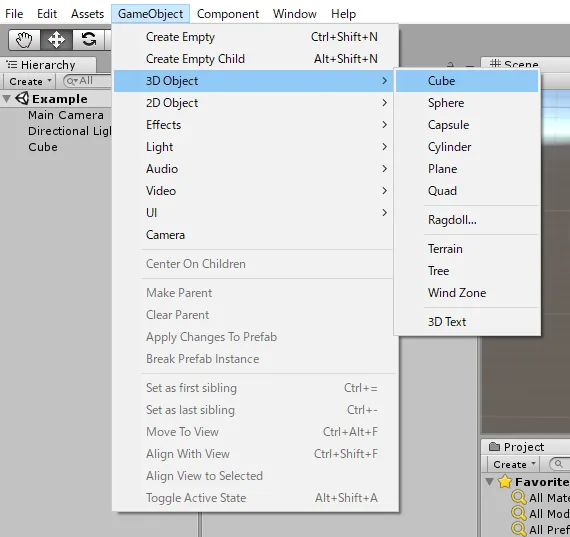Open the Hierarchy Create dropdown
Screen dimensions: 570x537
point(30,81)
